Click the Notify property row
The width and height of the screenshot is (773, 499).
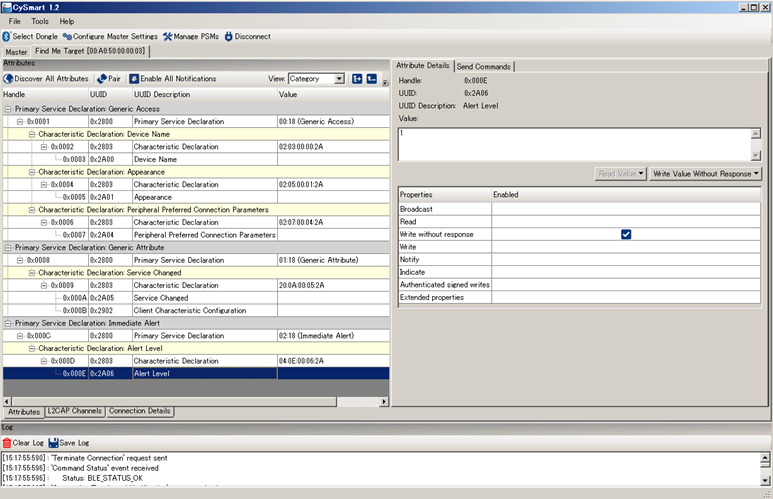(x=579, y=259)
